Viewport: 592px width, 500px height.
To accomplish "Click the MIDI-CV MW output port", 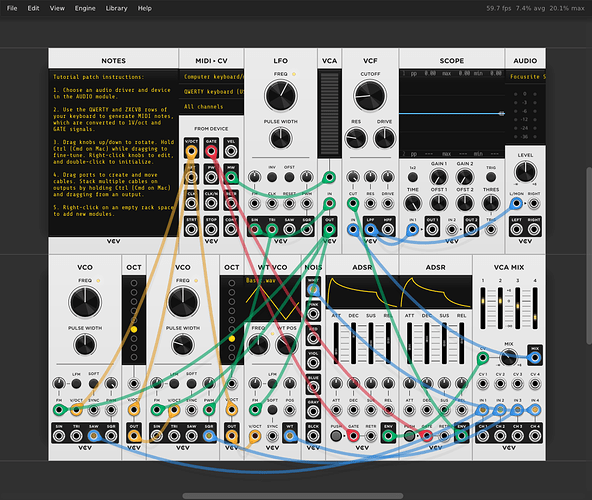I will coord(231,177).
